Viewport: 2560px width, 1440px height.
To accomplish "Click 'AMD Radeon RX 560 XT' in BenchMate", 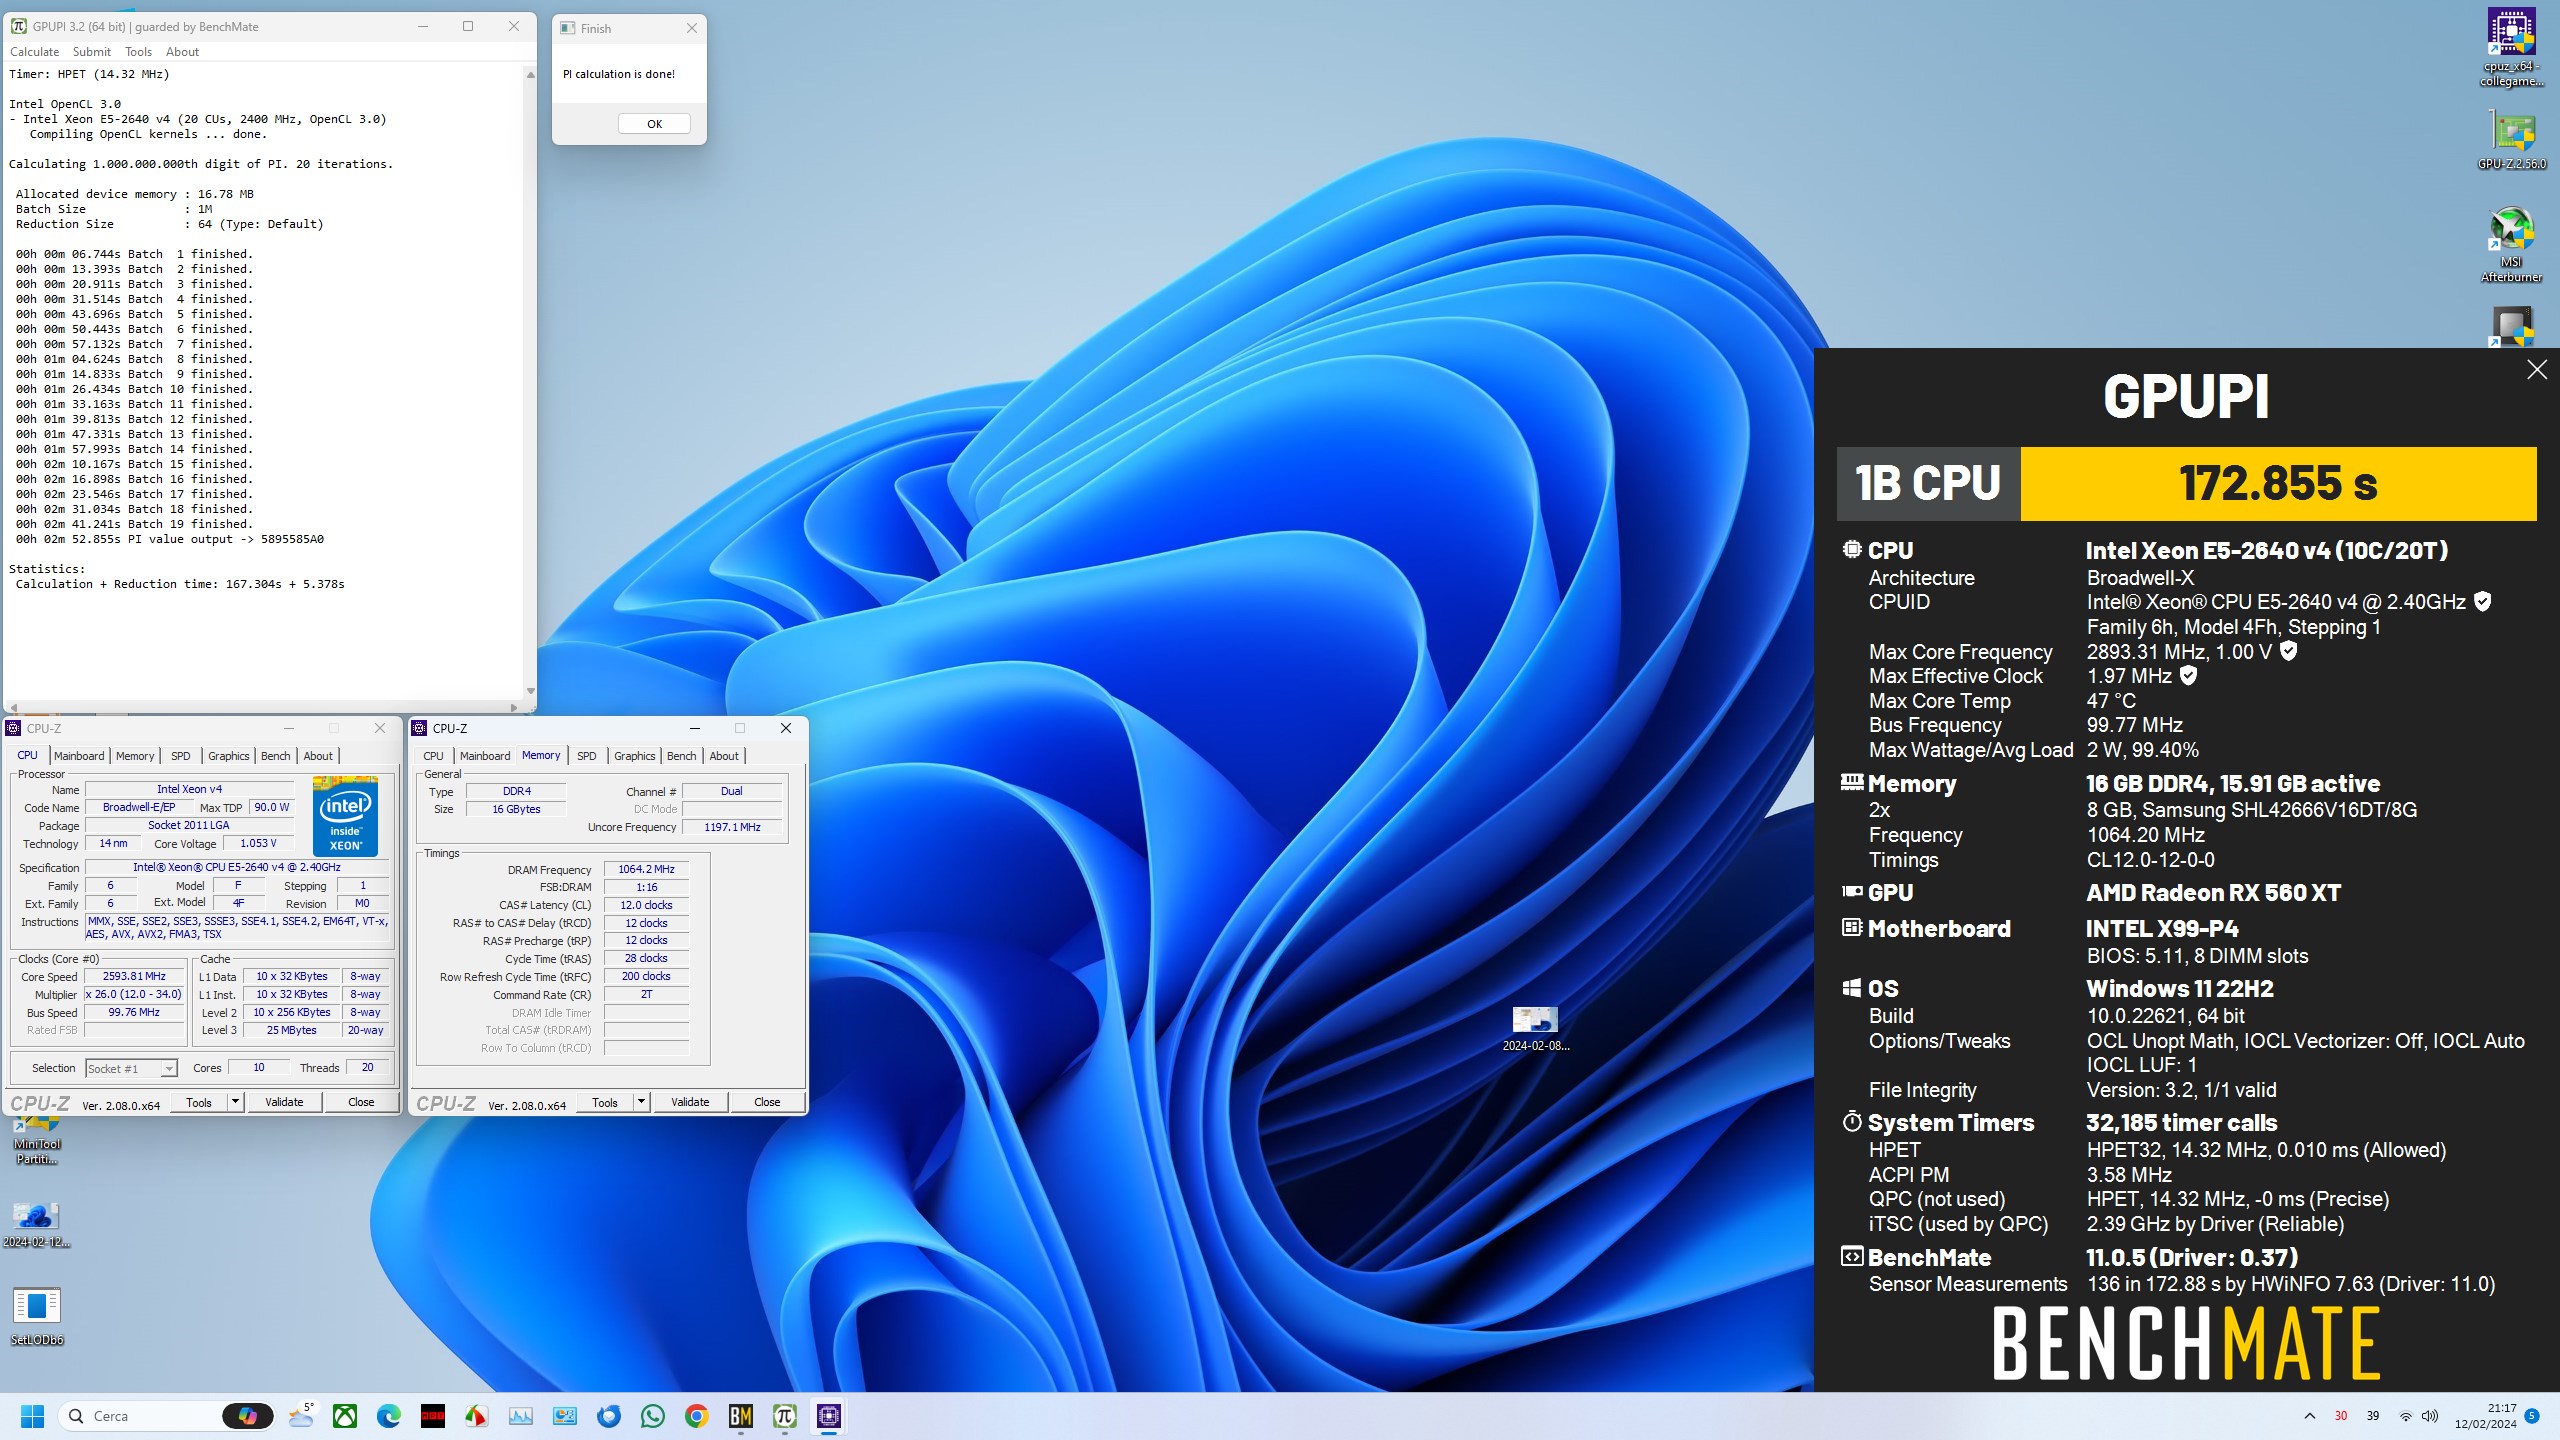I will (2213, 892).
